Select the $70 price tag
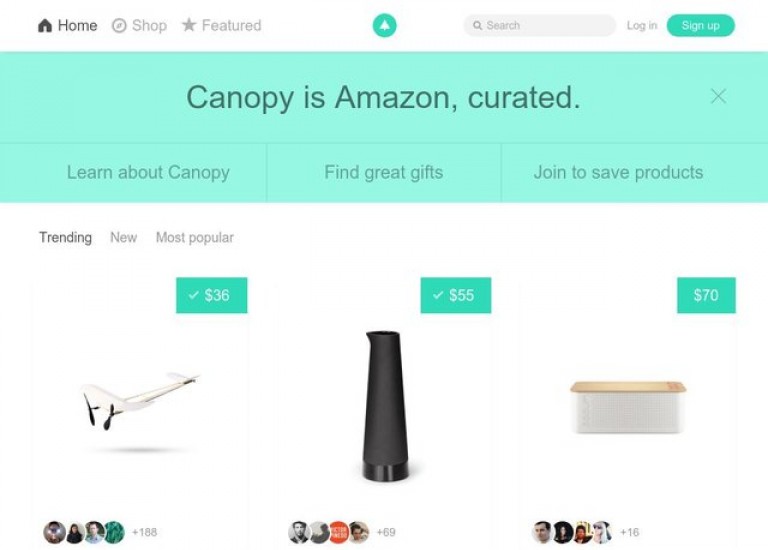The width and height of the screenshot is (768, 550). [x=706, y=295]
